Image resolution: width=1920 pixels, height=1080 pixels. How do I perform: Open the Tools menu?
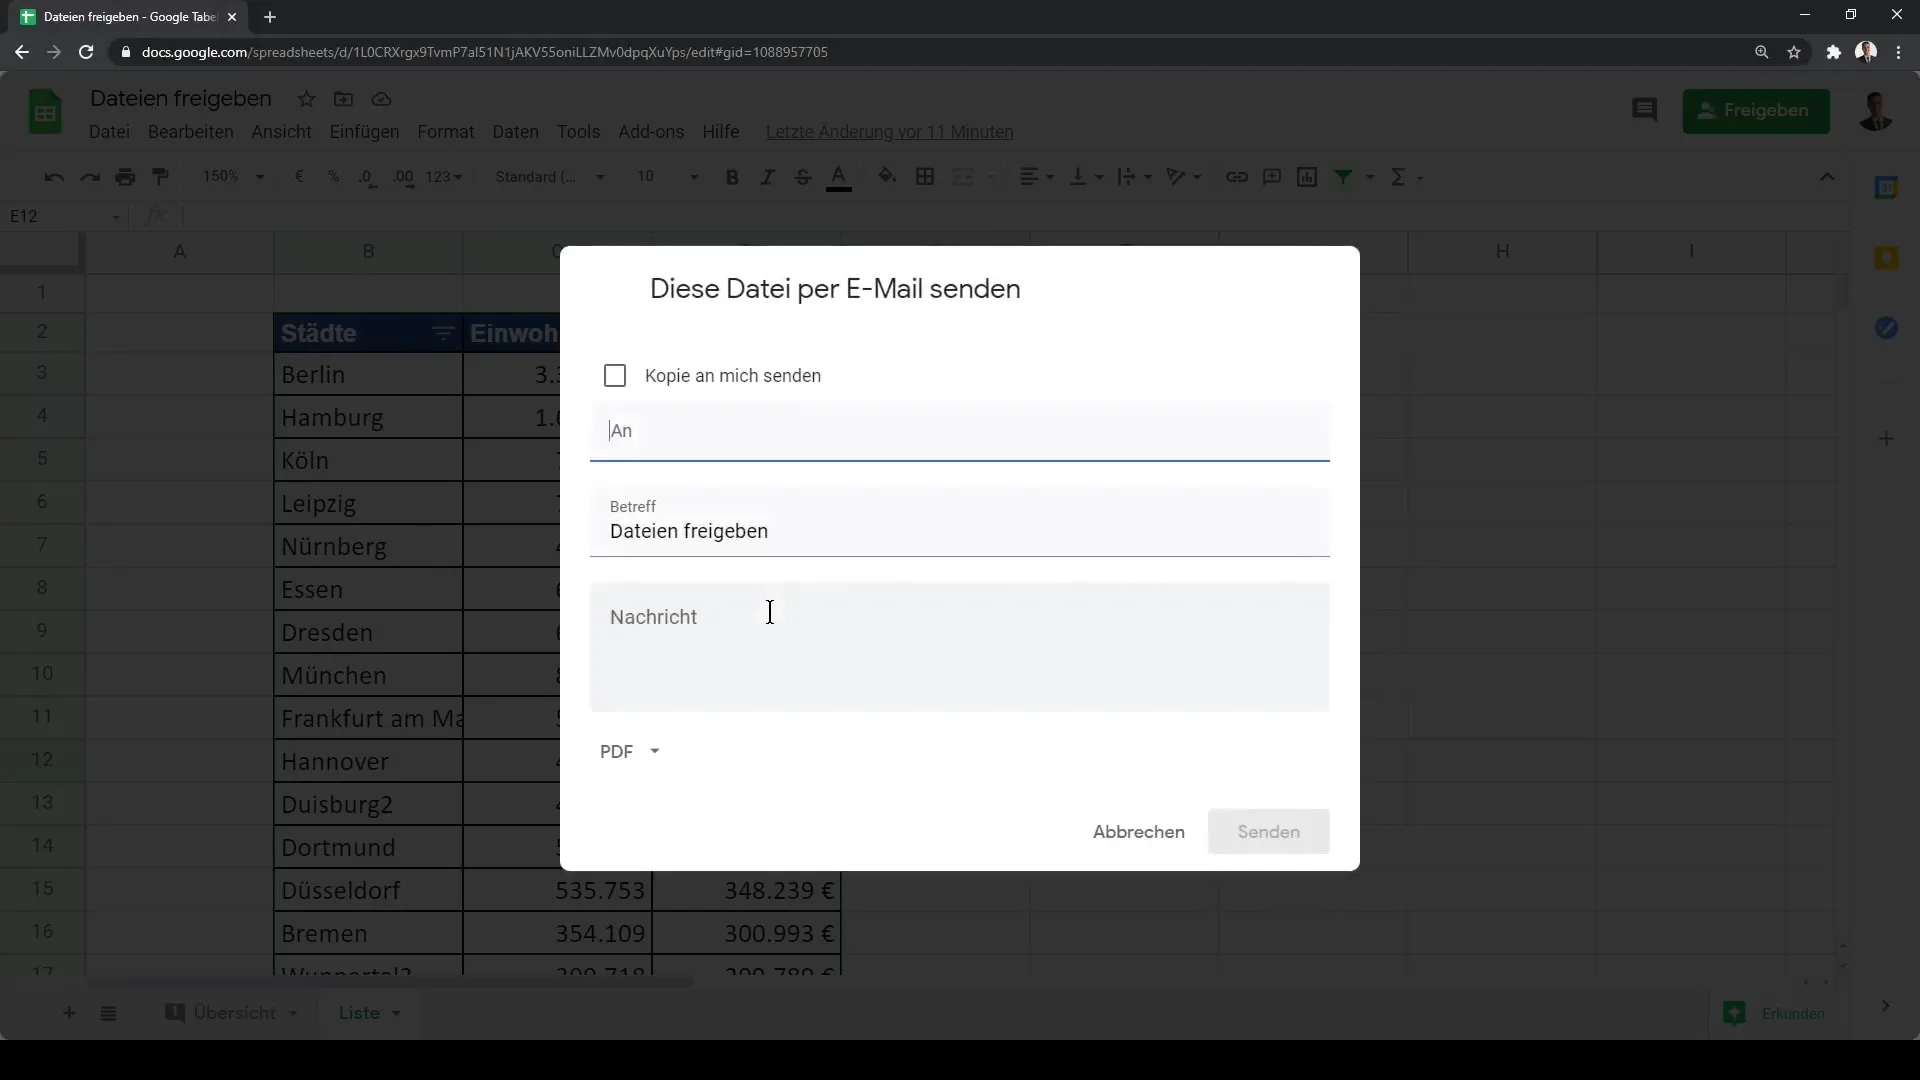tap(578, 132)
